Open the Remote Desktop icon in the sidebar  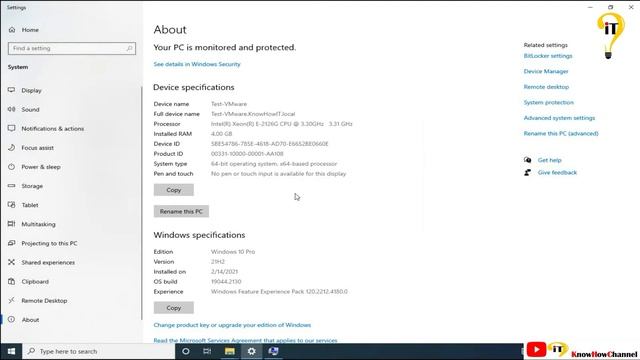coord(11,300)
